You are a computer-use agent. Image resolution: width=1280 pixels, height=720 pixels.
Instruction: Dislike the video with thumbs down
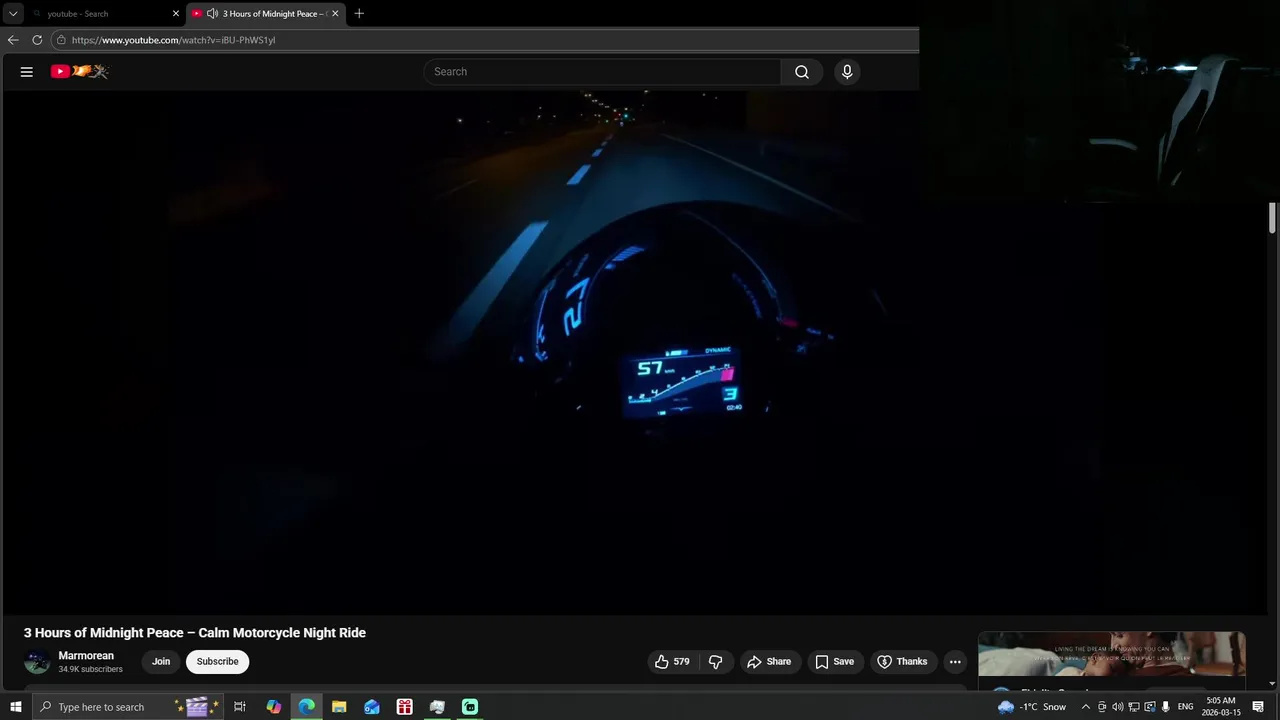[715, 662]
